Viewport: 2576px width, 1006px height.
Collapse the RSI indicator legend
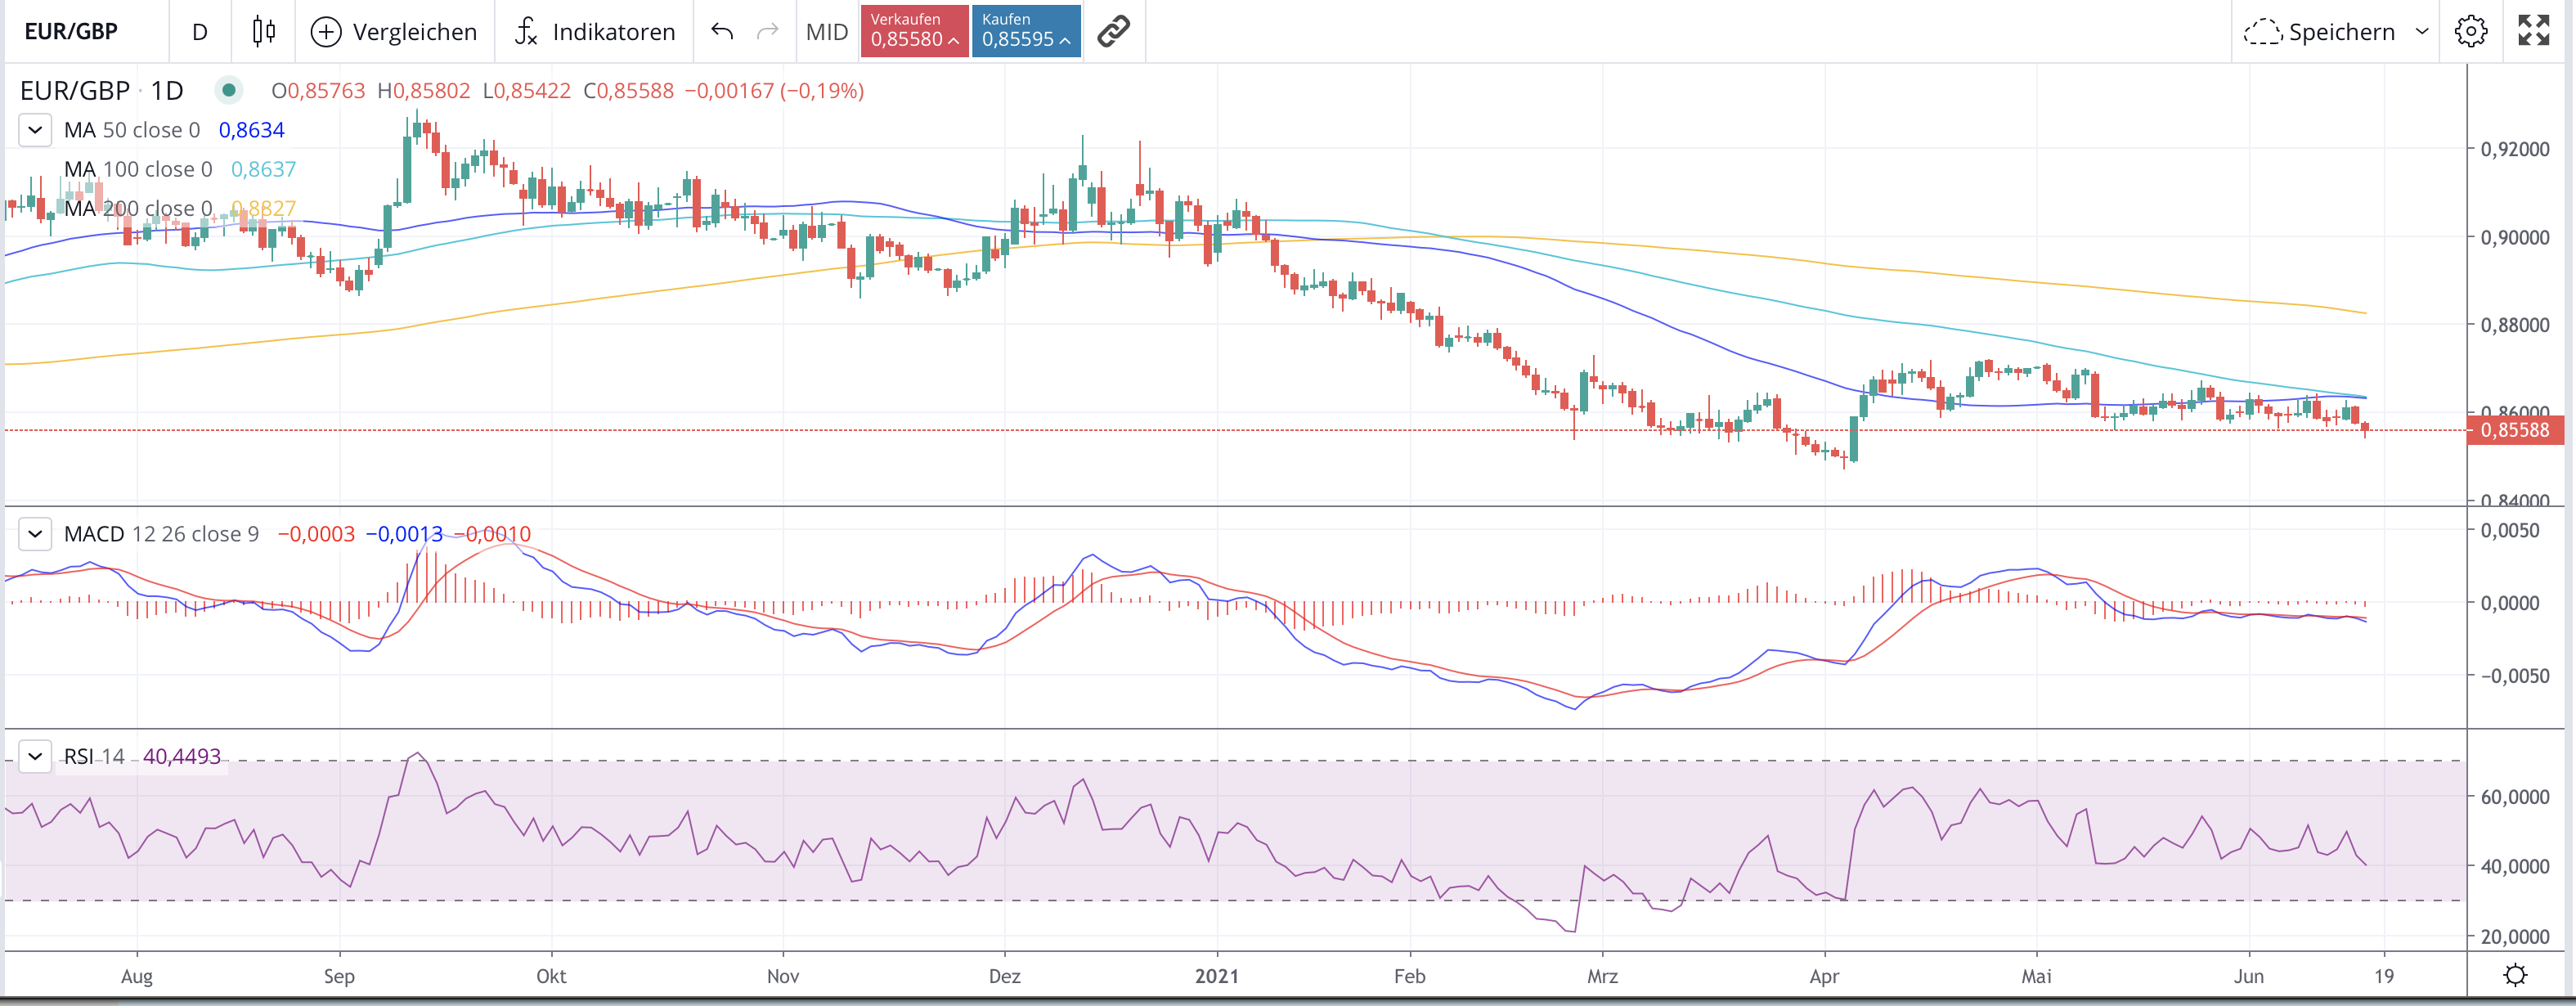coord(35,756)
